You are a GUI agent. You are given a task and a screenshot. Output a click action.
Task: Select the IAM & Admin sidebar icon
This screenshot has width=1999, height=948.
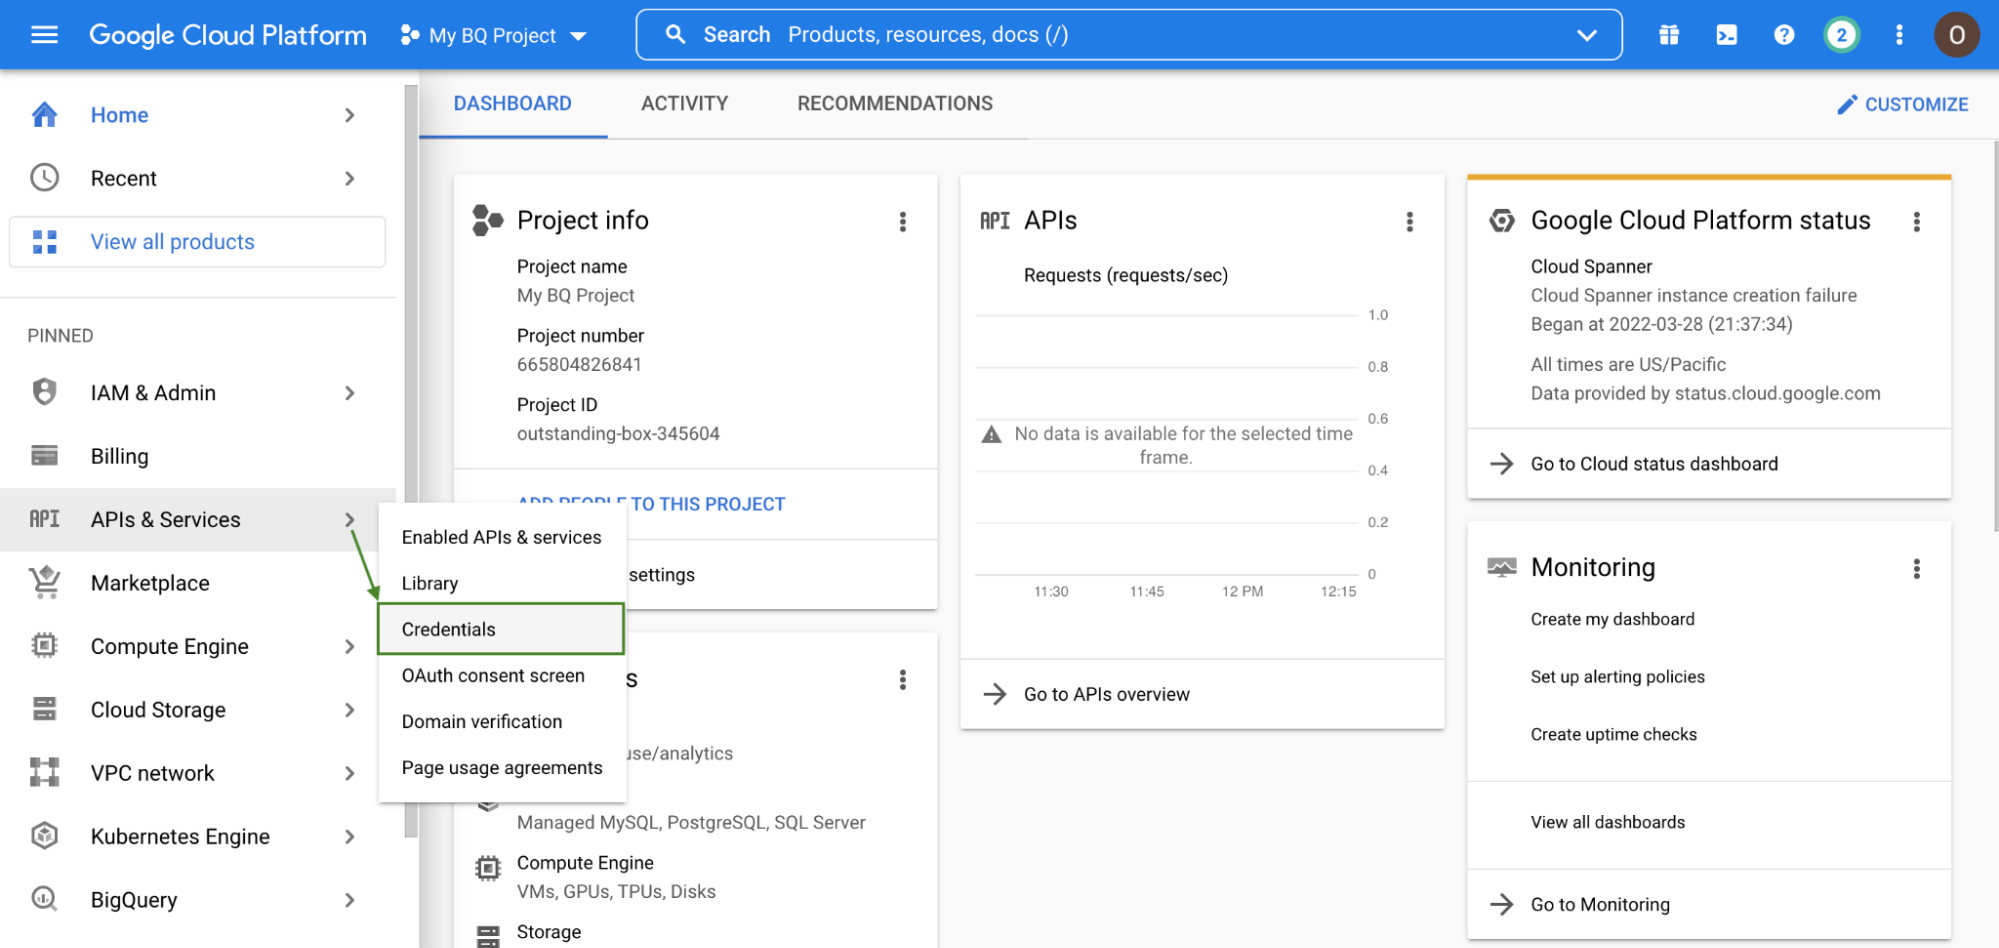coord(44,392)
